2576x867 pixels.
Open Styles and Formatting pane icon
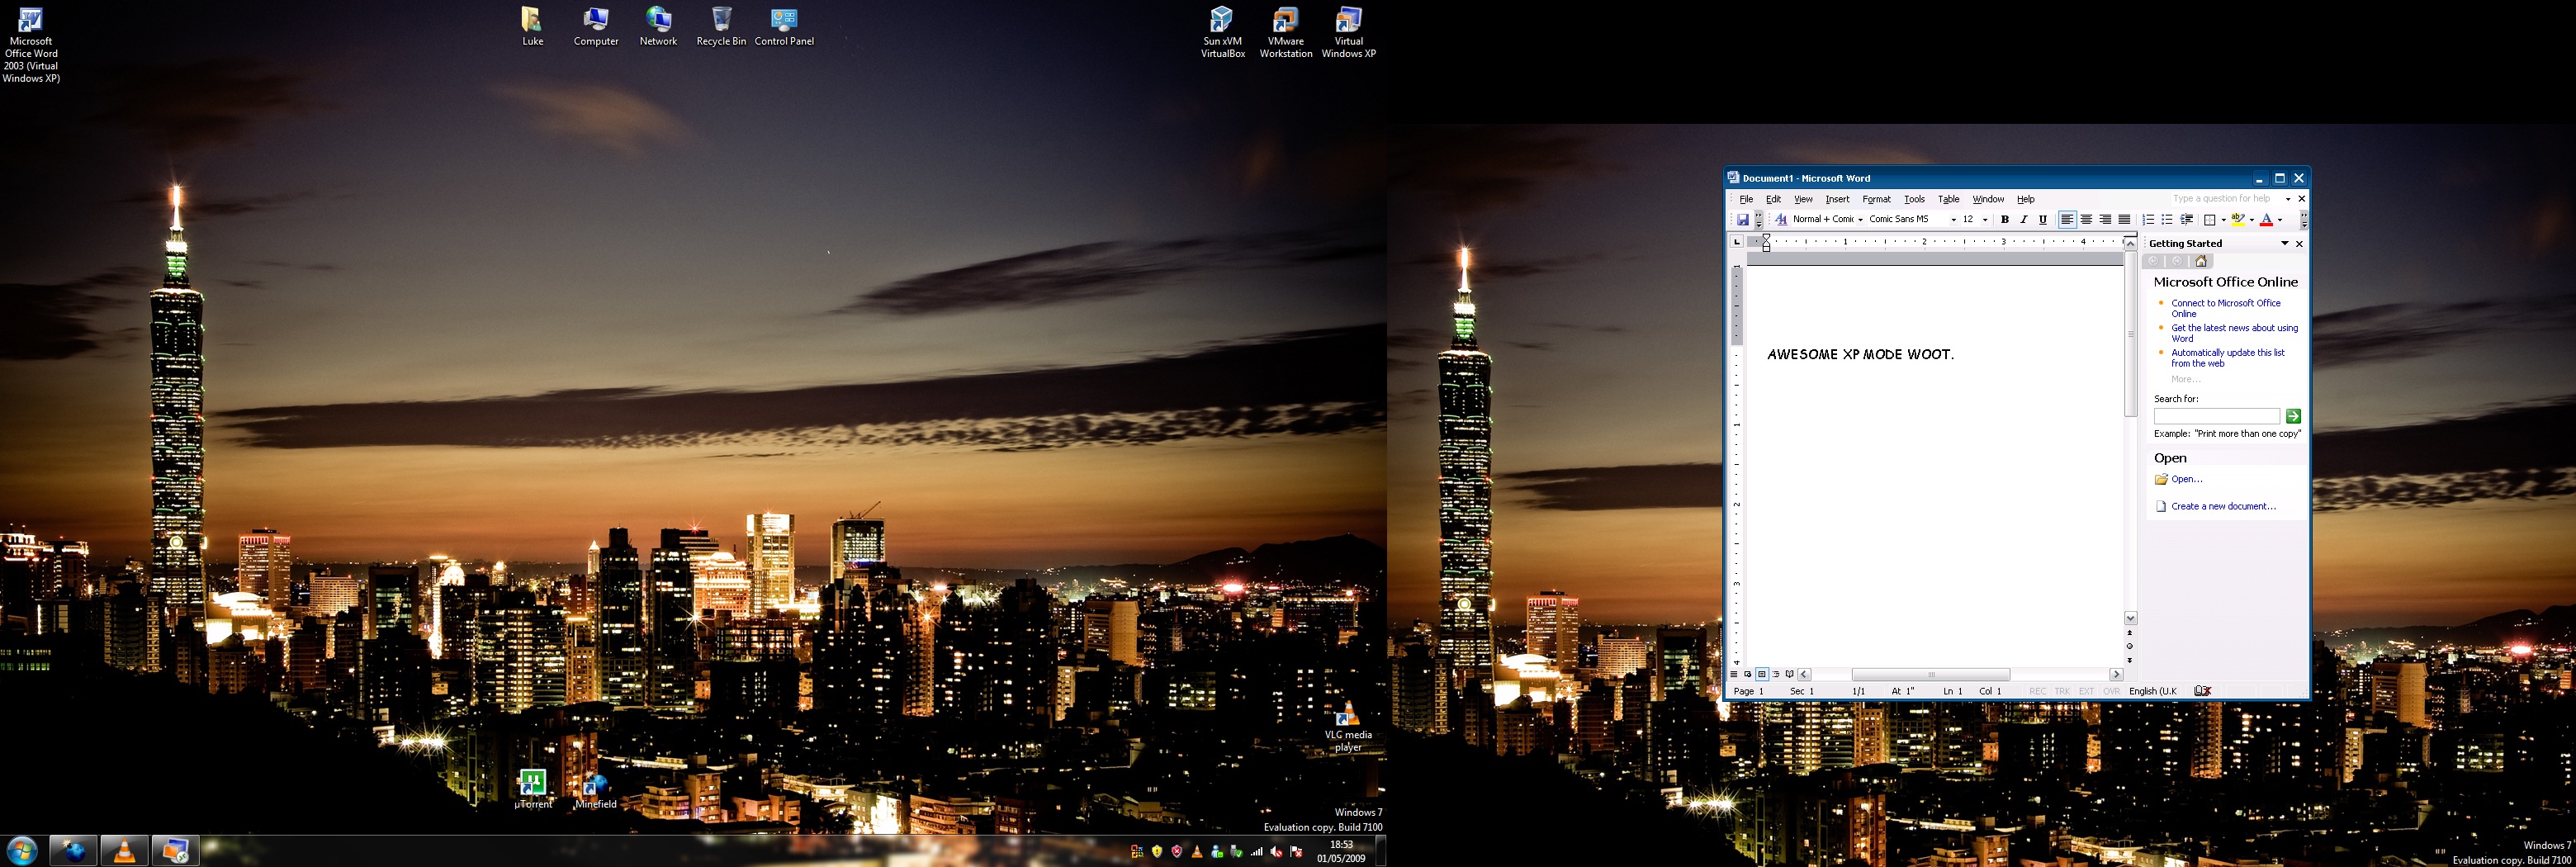click(1781, 220)
